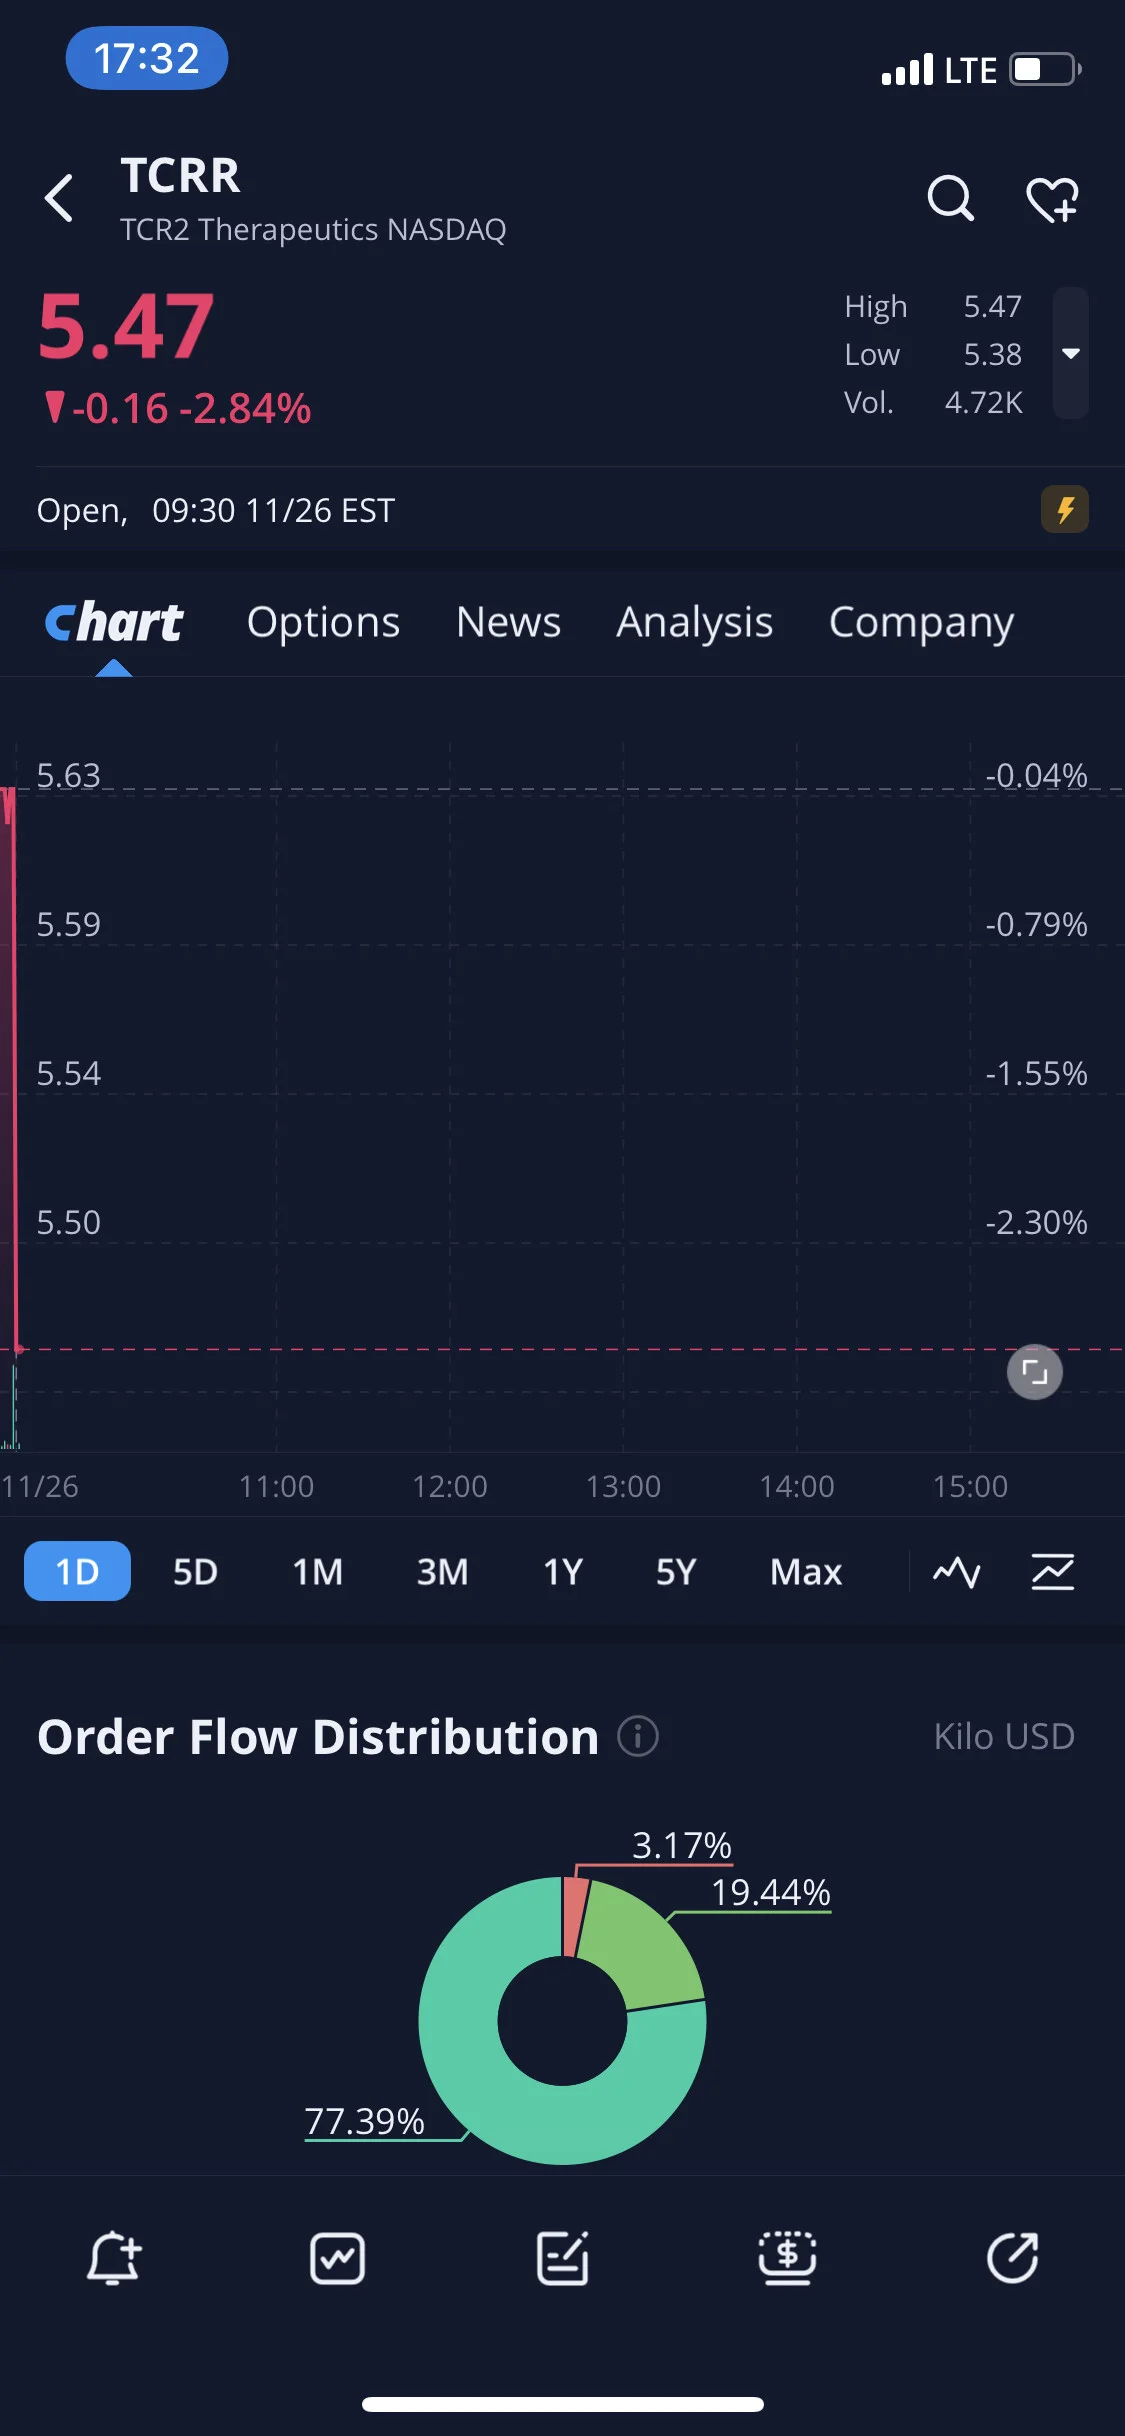Open the search magnifier icon

pos(950,198)
